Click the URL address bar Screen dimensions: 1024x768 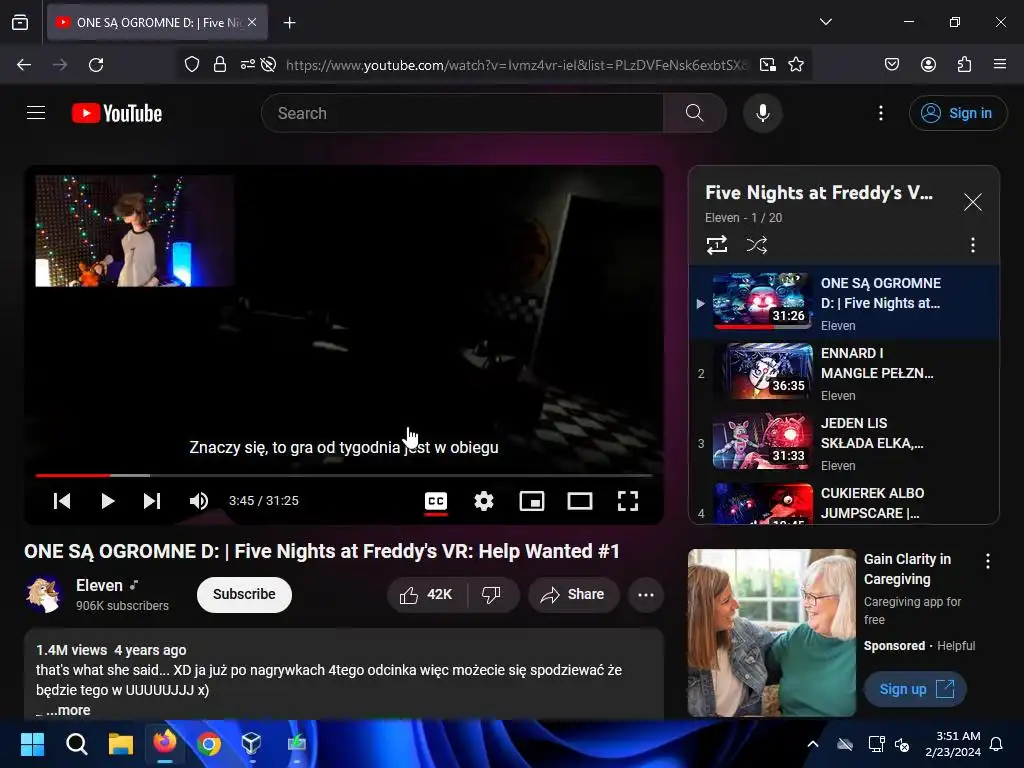click(x=516, y=65)
